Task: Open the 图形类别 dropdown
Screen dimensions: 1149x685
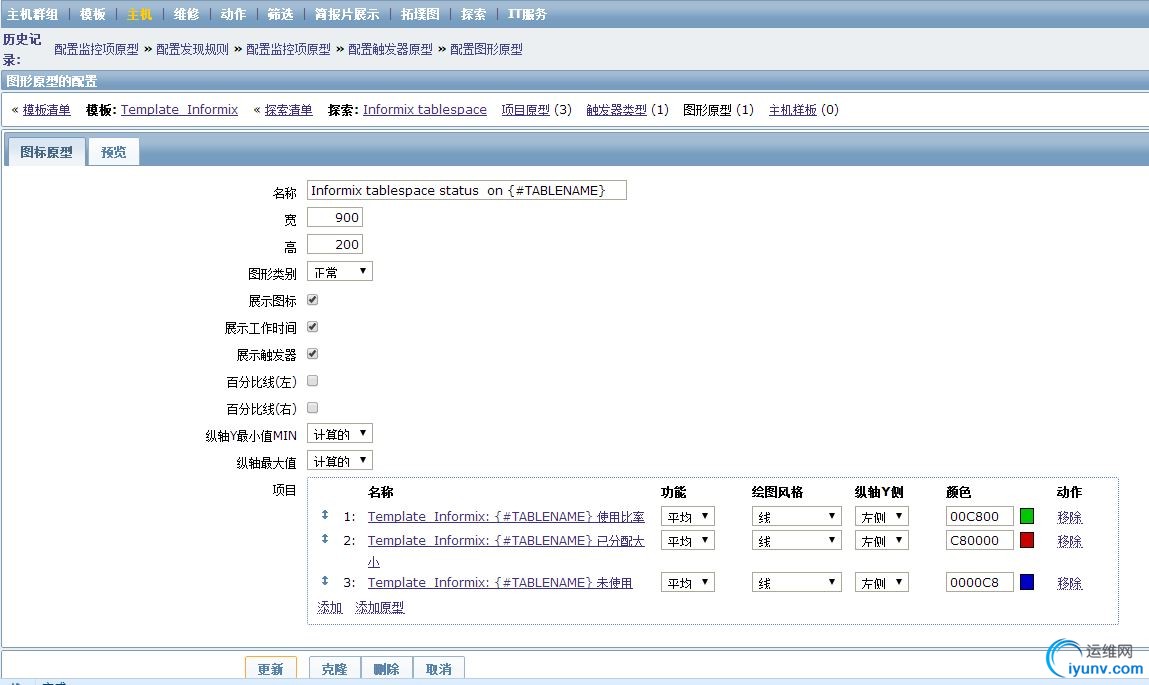Action: (x=339, y=272)
